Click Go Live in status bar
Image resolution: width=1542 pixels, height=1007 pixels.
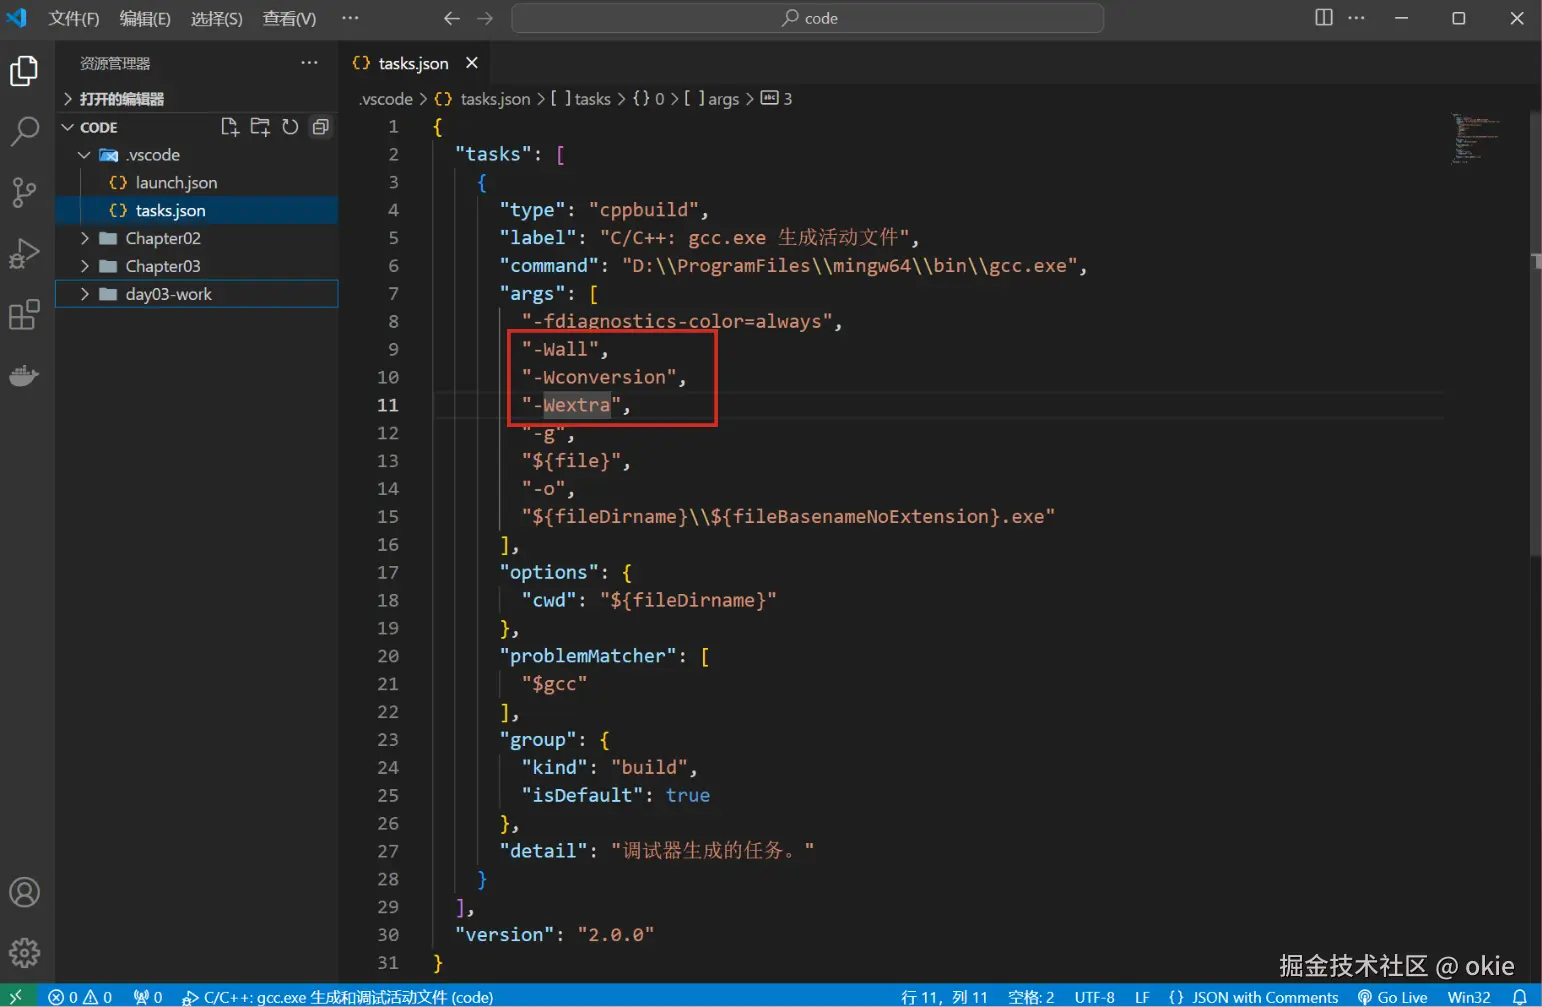pos(1392,997)
